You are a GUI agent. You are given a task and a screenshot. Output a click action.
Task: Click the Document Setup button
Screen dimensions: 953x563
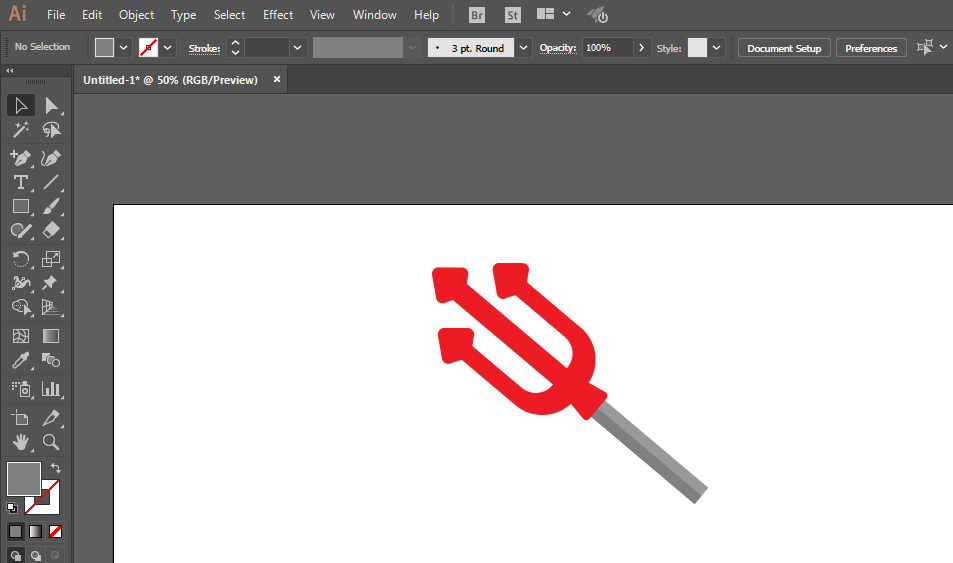[x=784, y=48]
